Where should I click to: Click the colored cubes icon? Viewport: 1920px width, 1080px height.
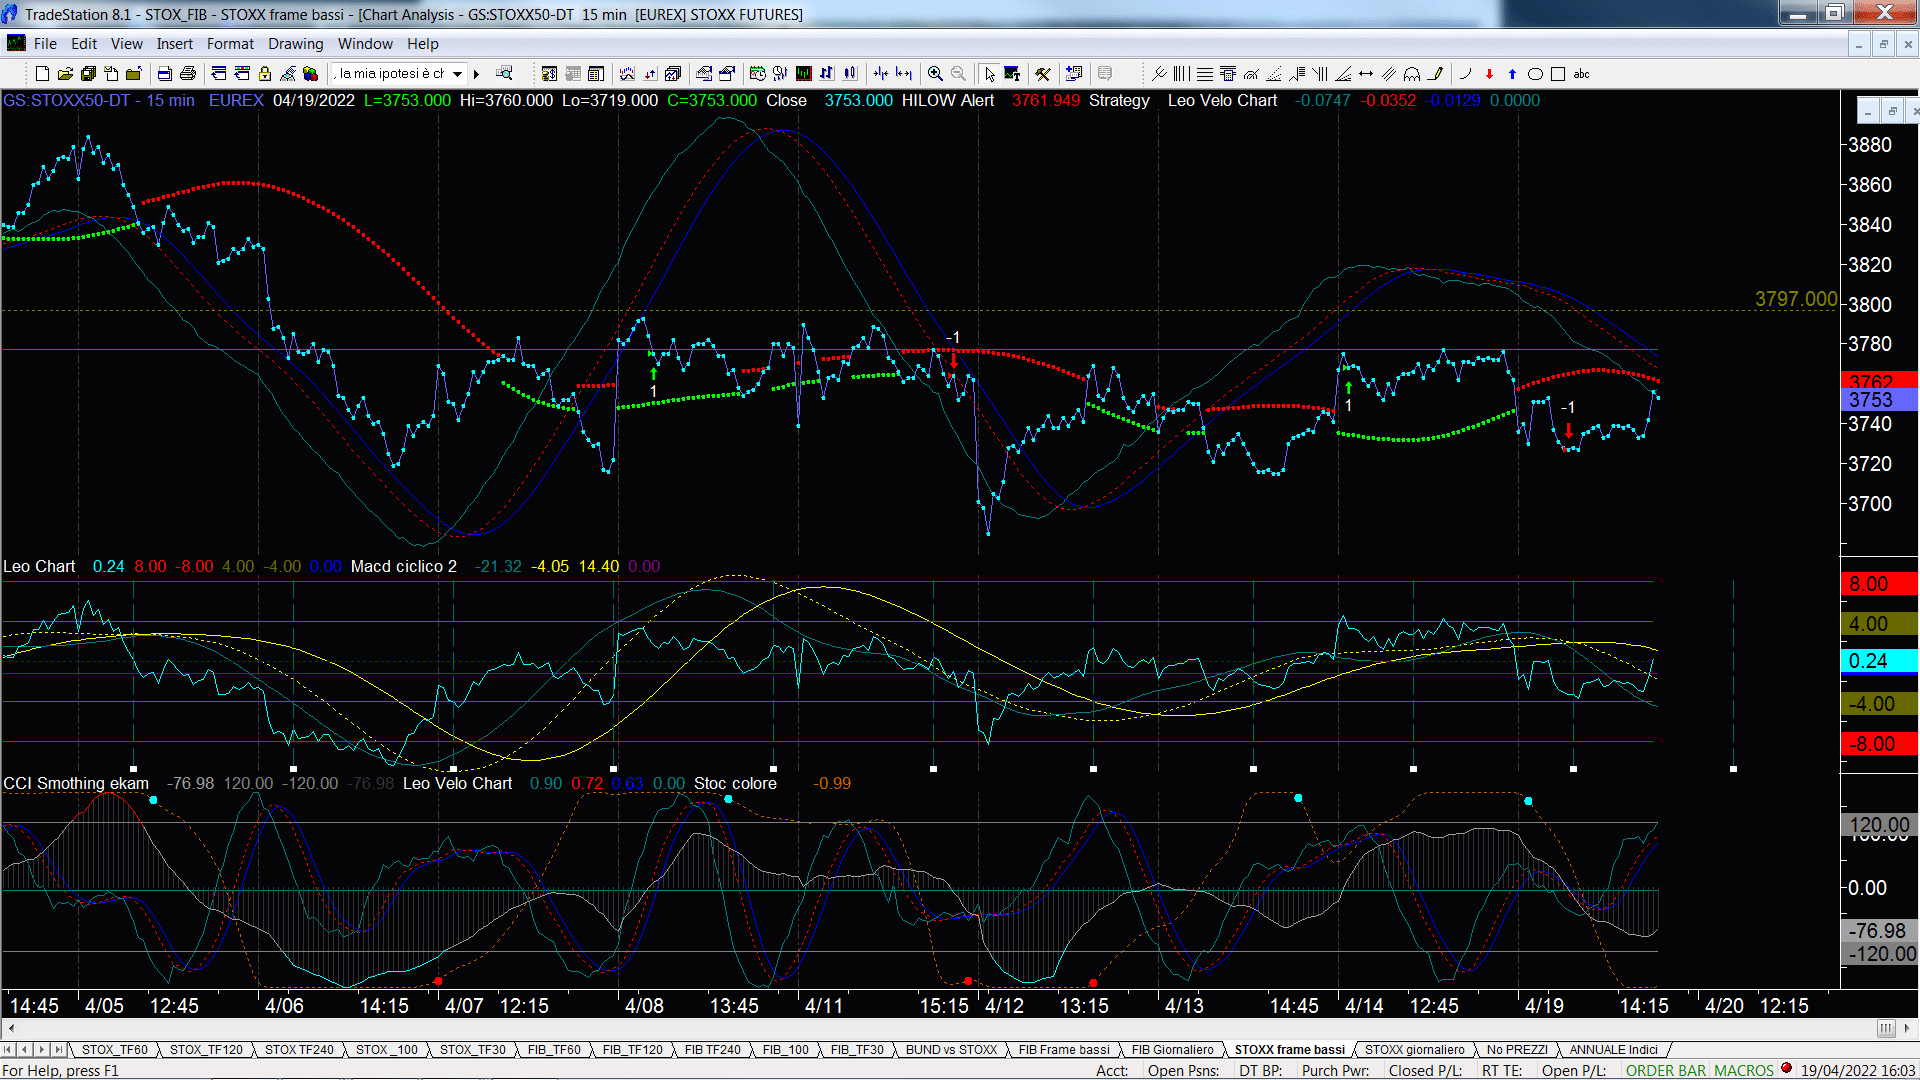click(310, 74)
